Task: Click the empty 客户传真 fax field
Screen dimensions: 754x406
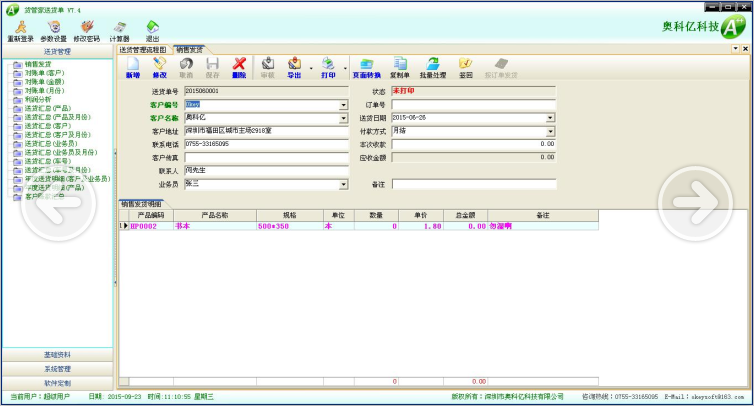Action: click(x=266, y=158)
